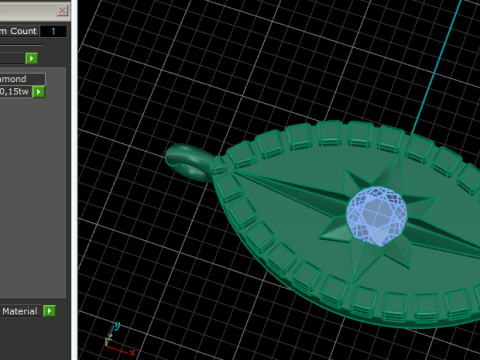Click the 0,15tw weight field
Viewport: 480px width, 360px height.
pos(15,92)
